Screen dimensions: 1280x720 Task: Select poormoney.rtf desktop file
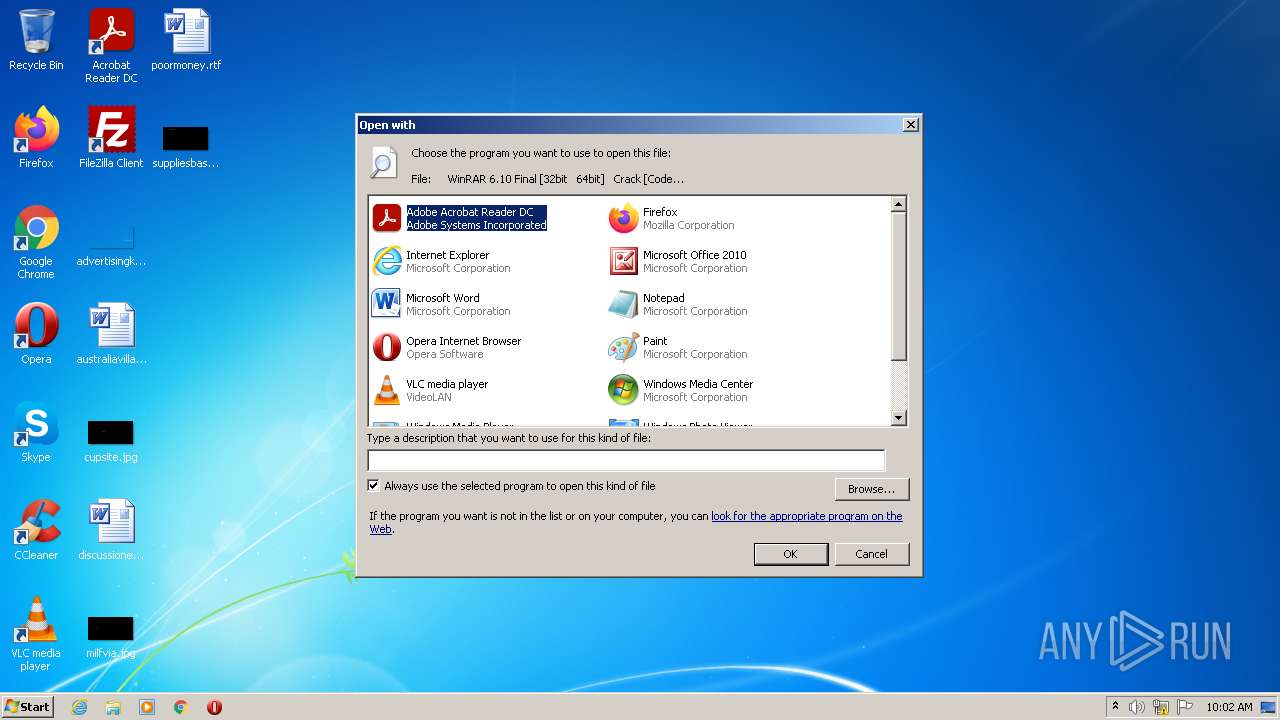pos(186,41)
